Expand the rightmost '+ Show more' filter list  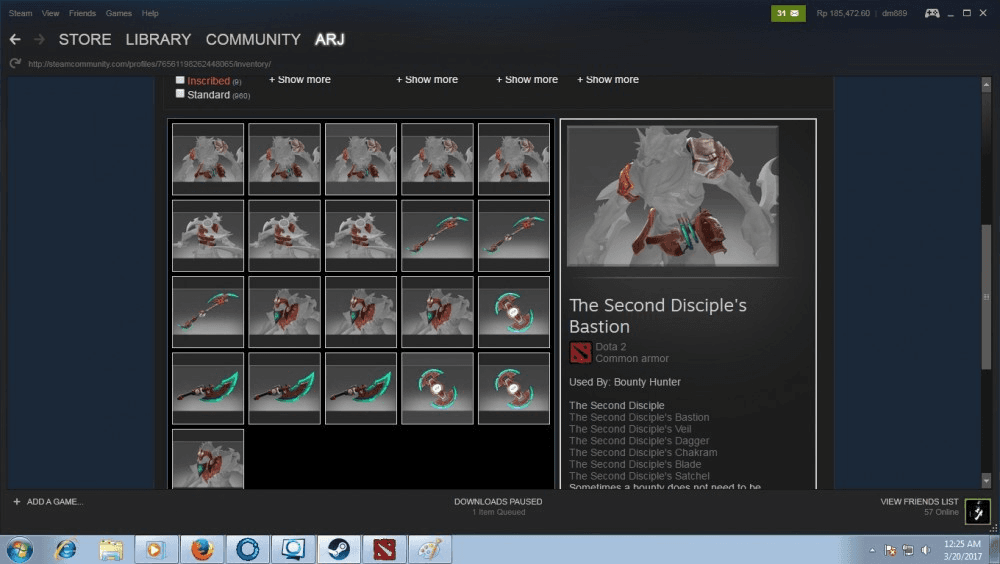pyautogui.click(x=608, y=80)
